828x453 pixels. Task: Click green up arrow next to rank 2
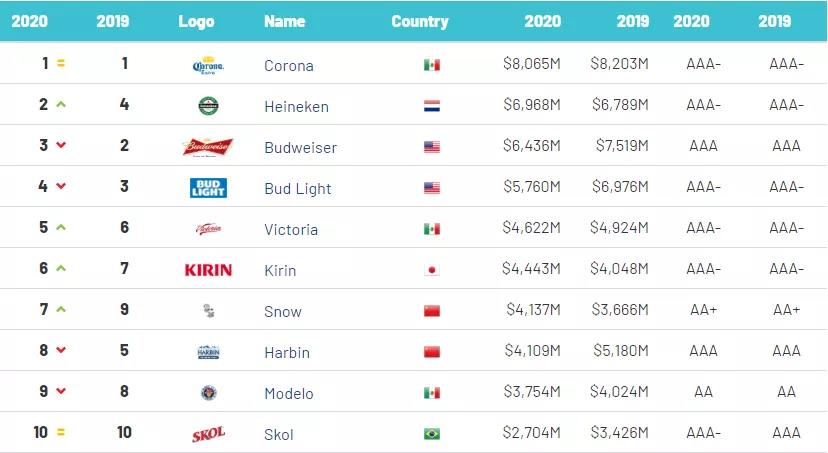coord(61,105)
